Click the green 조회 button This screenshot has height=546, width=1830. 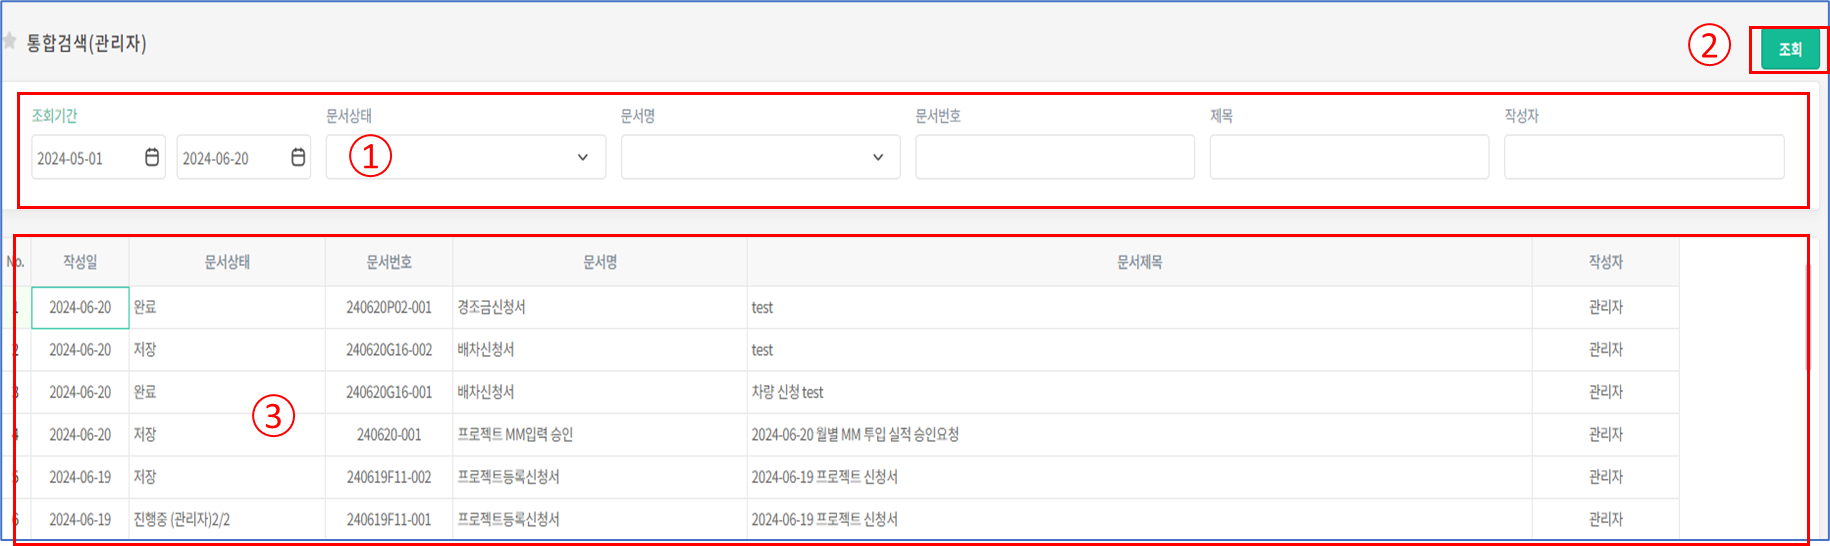pyautogui.click(x=1789, y=49)
